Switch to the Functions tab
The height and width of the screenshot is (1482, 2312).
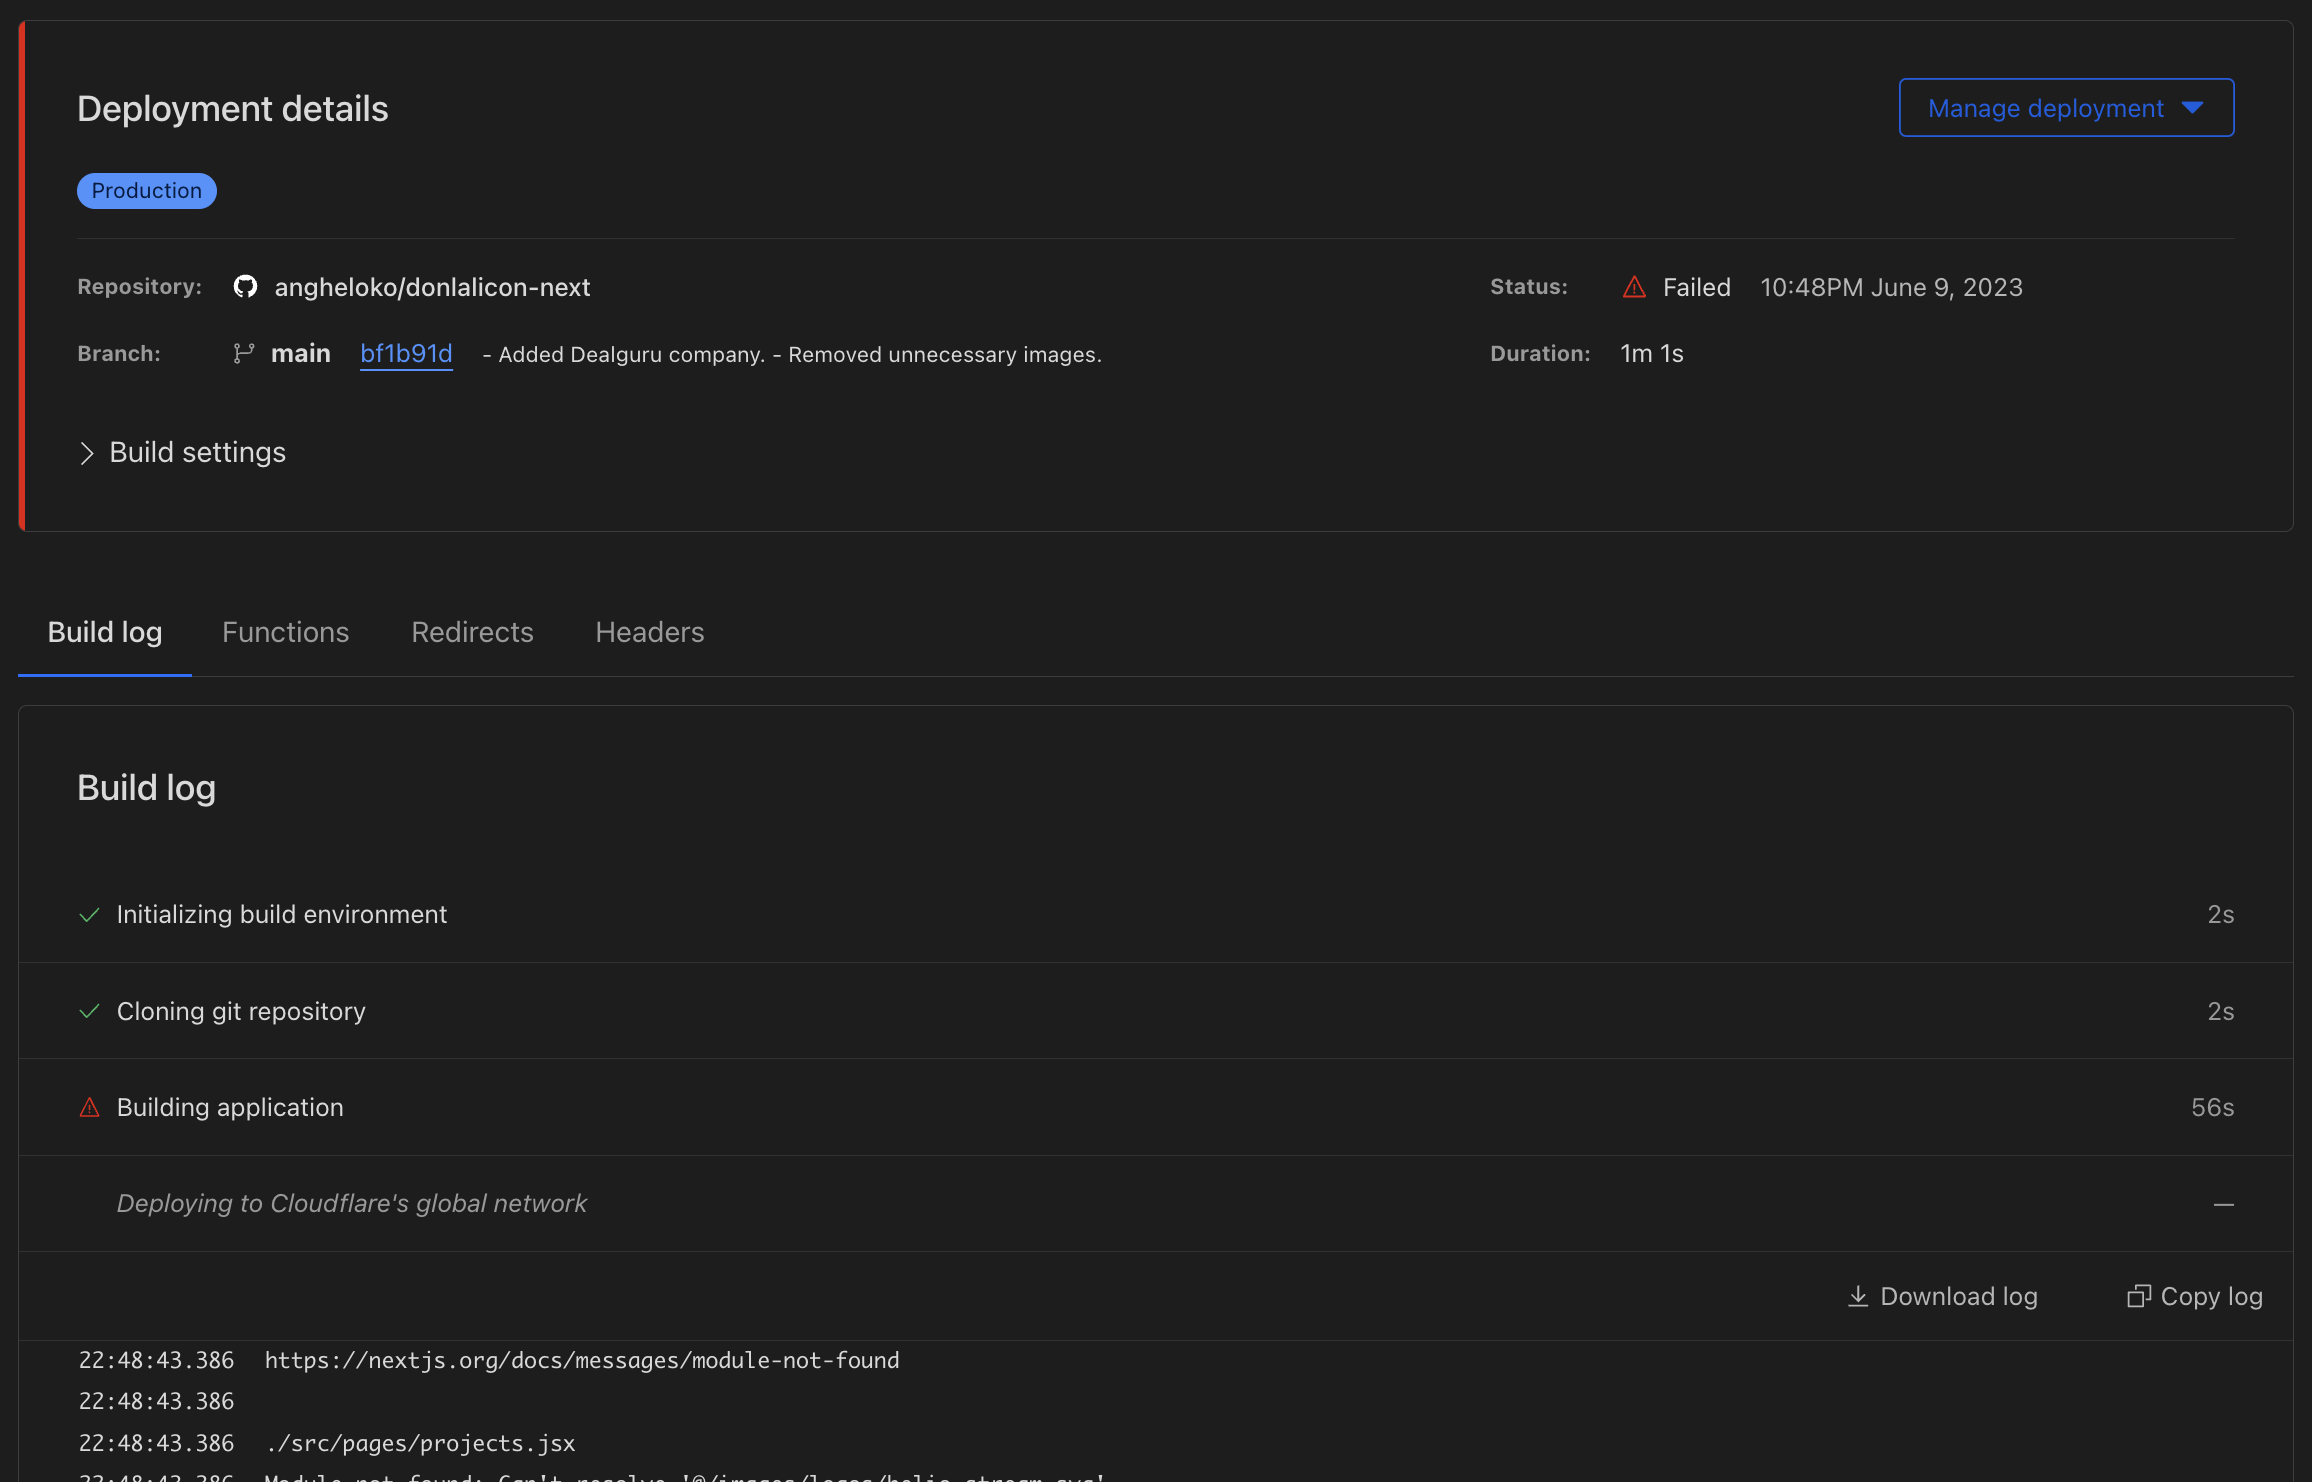point(285,633)
